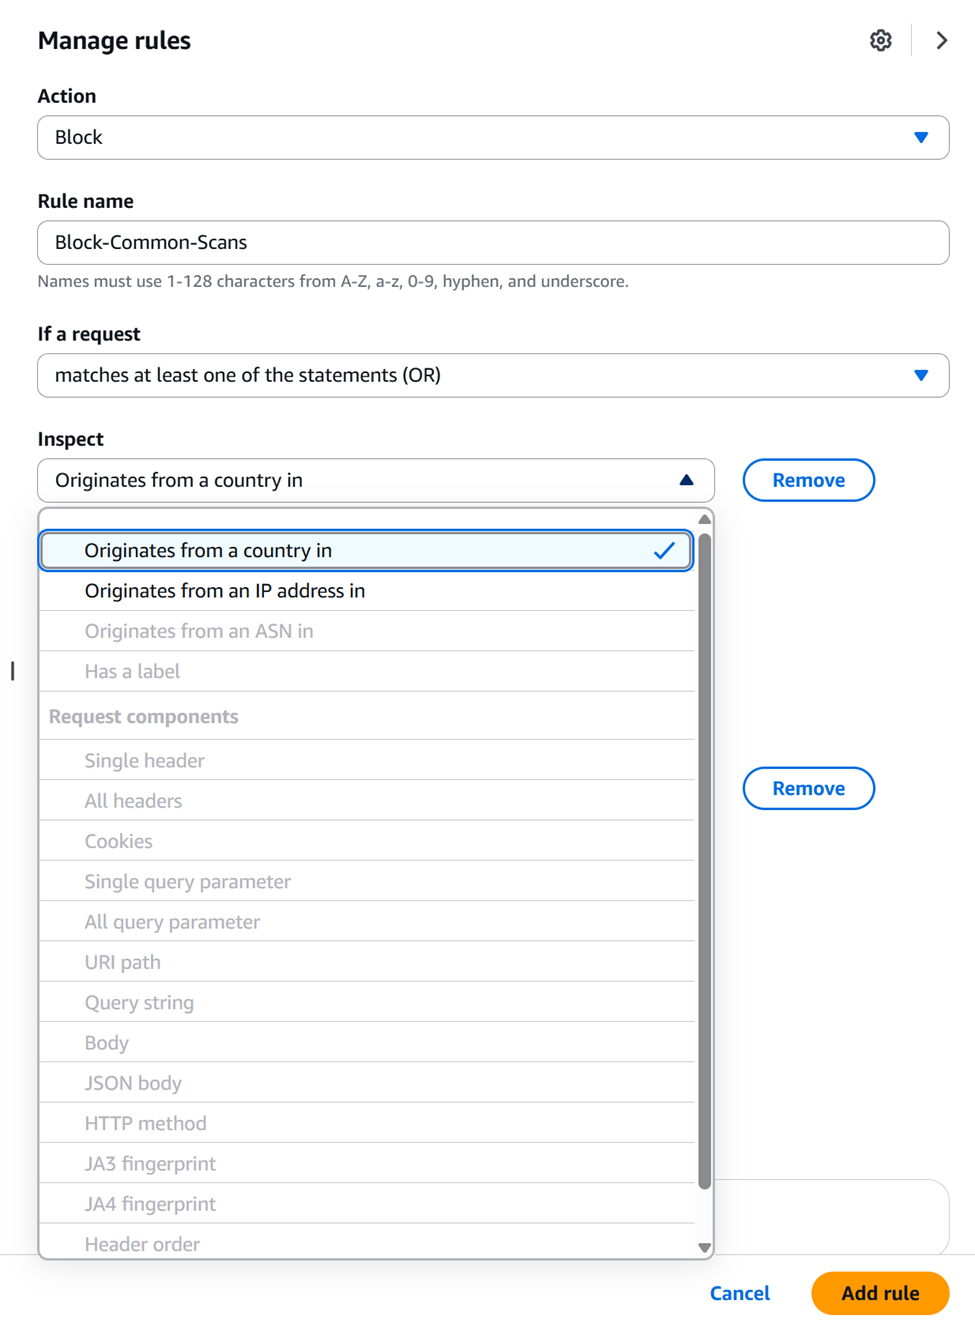Cancel the rule creation
Screen dimensions: 975x1338
(739, 1293)
